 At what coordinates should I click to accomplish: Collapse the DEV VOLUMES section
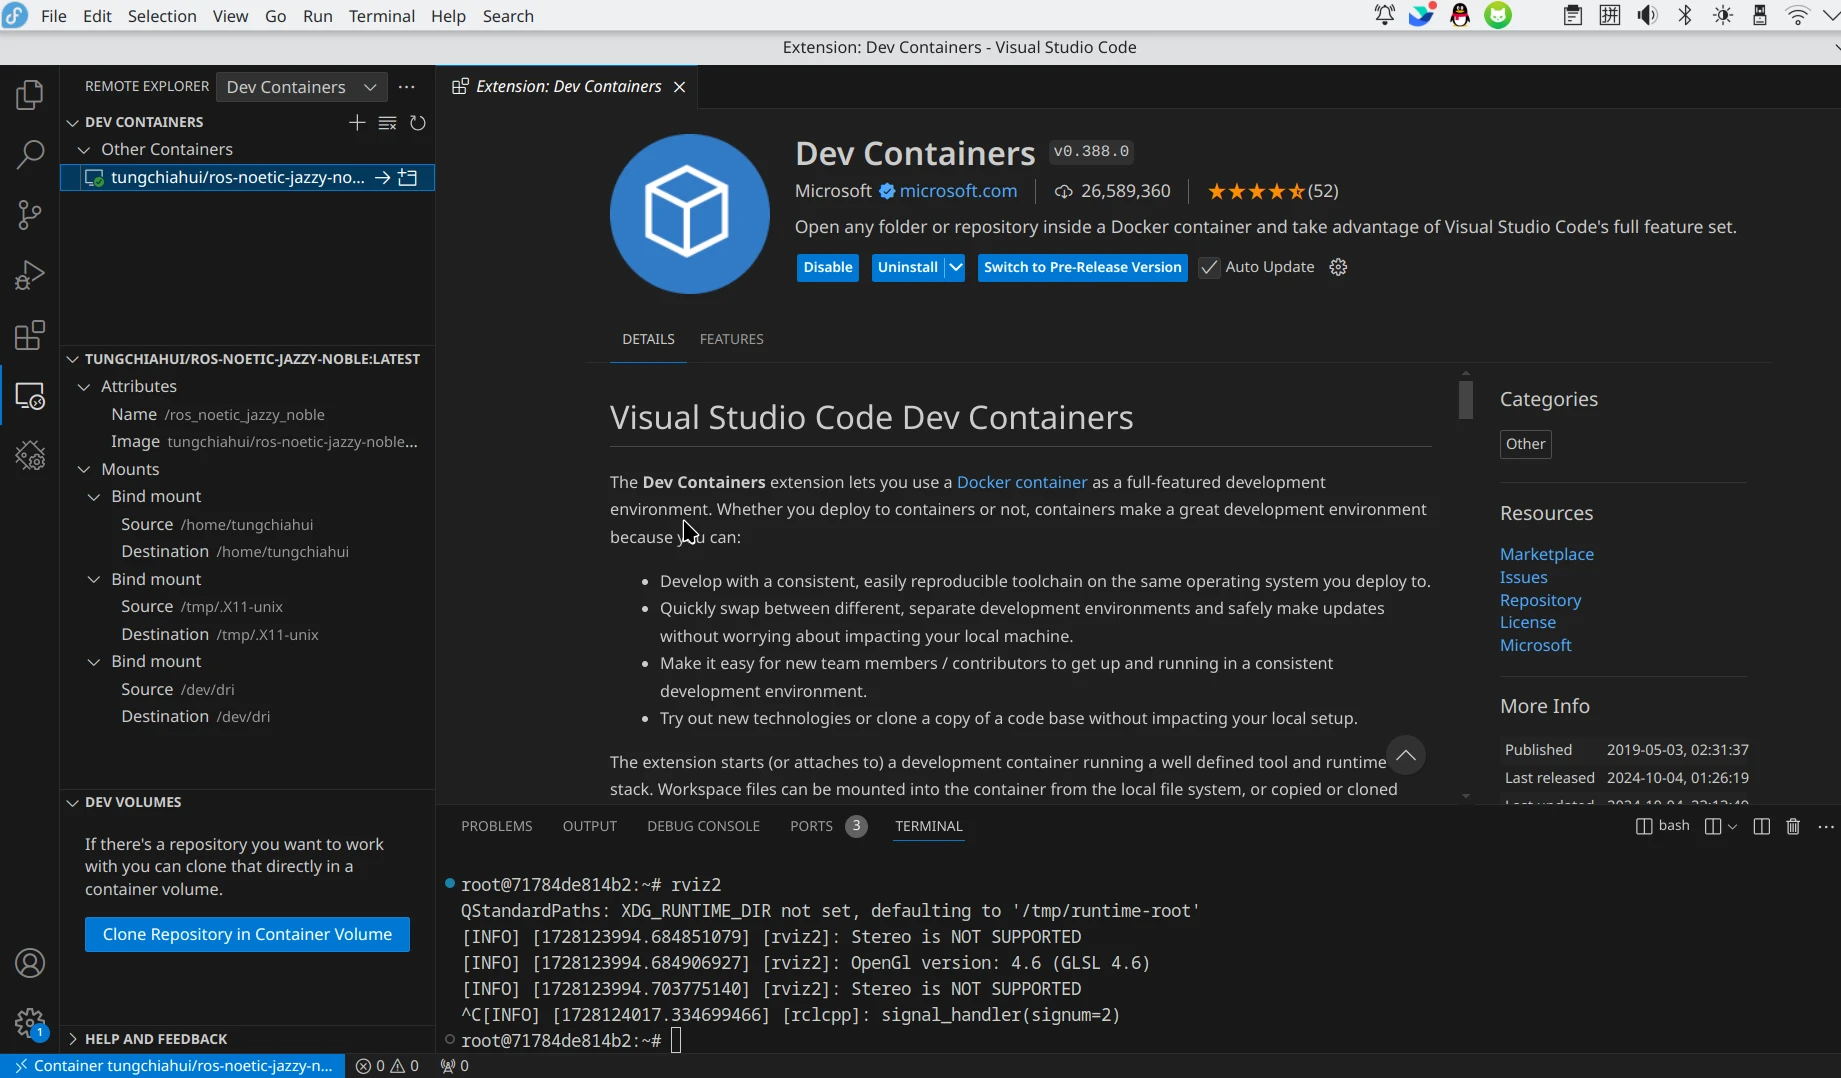pos(72,802)
